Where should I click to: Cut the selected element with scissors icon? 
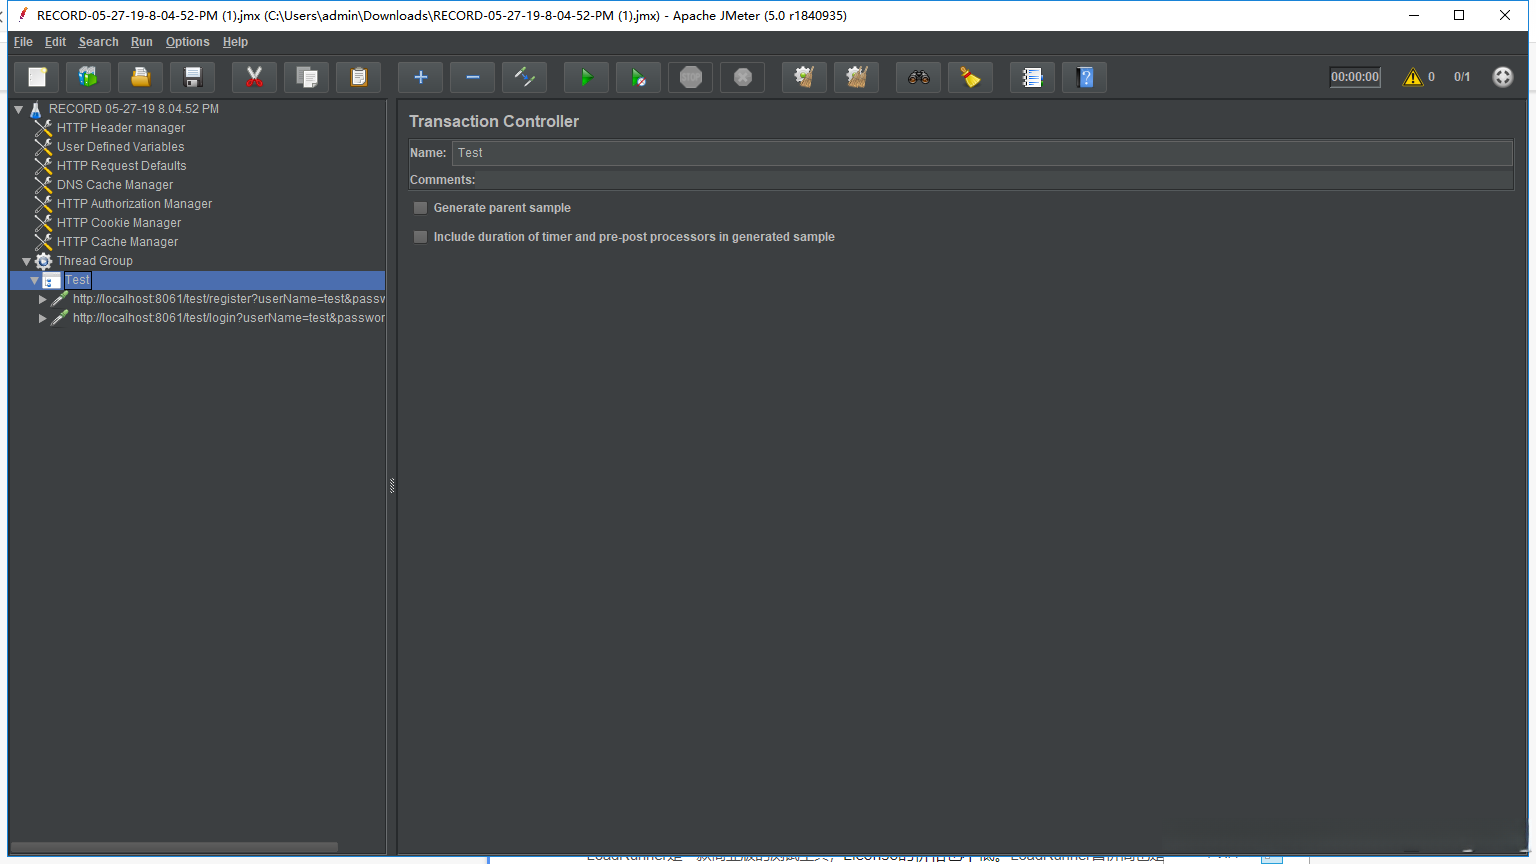255,77
